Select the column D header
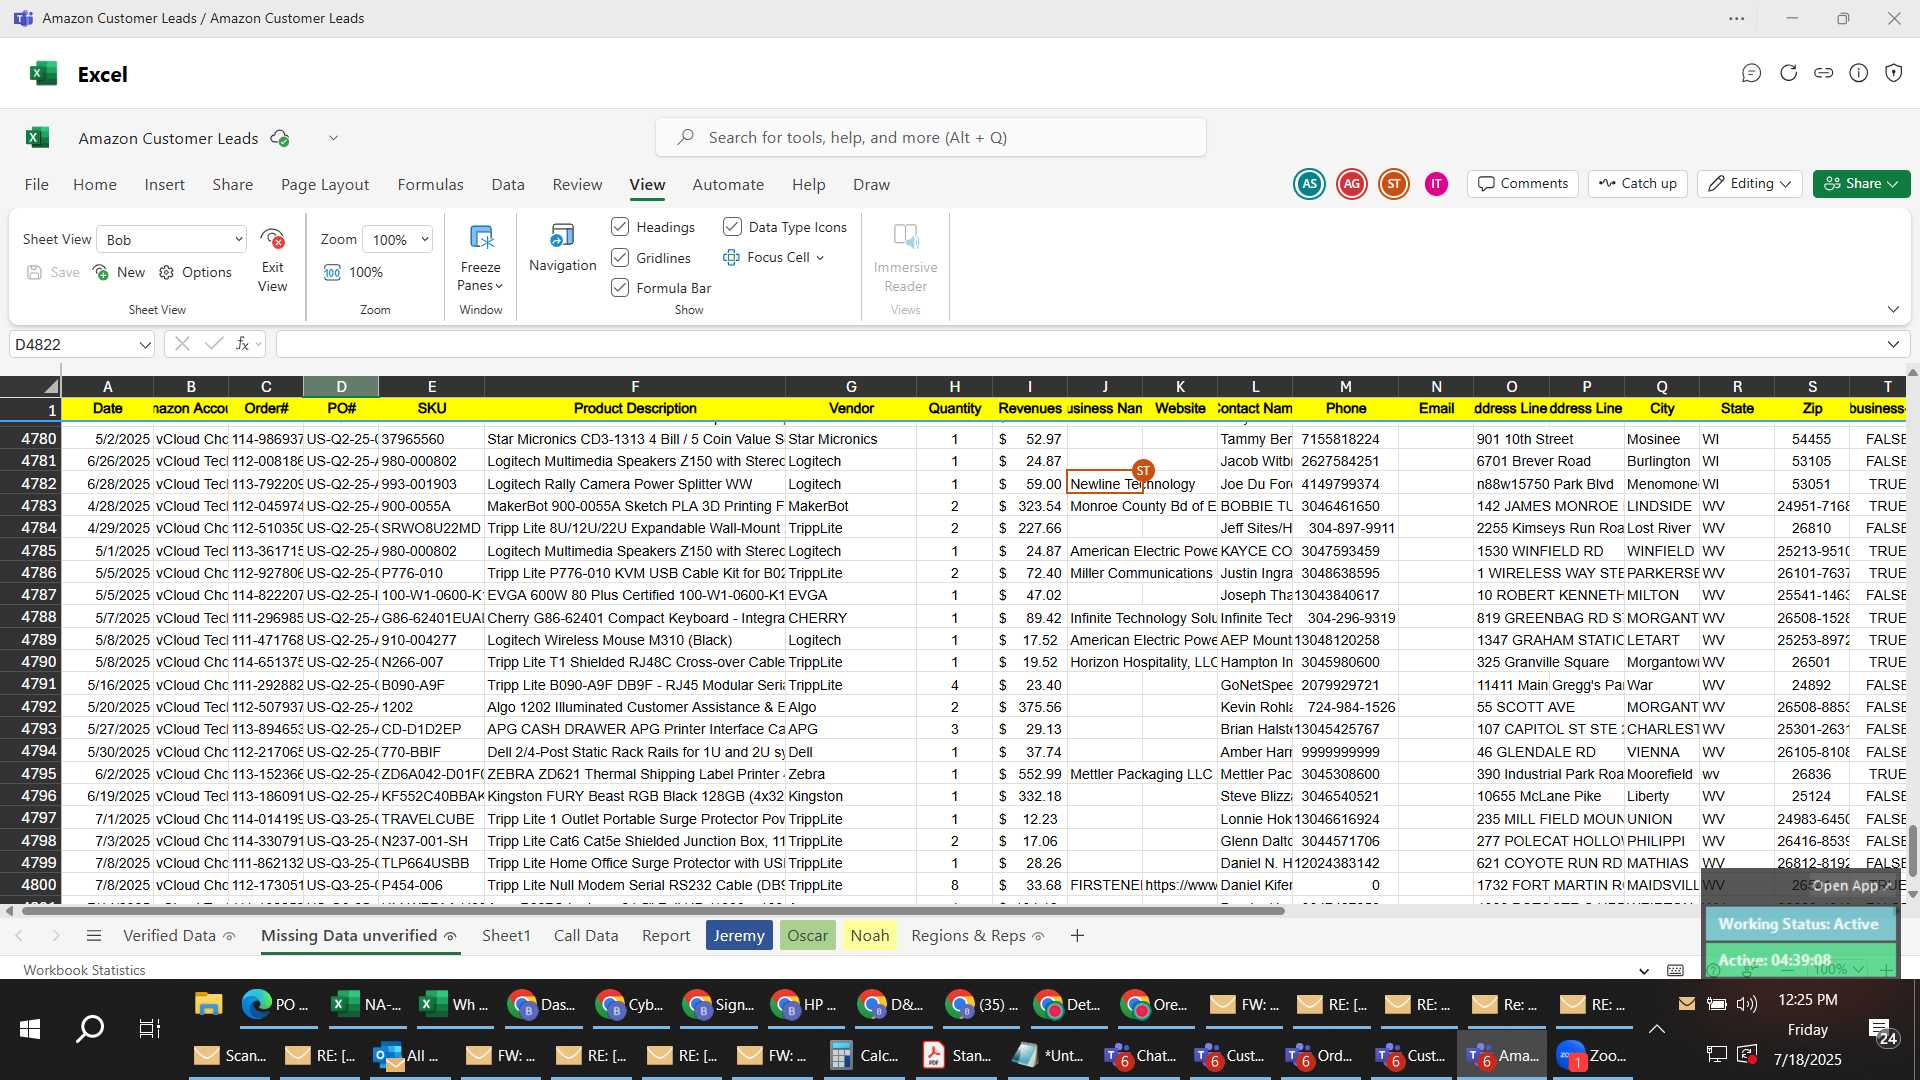The height and width of the screenshot is (1080, 1920). (x=341, y=386)
